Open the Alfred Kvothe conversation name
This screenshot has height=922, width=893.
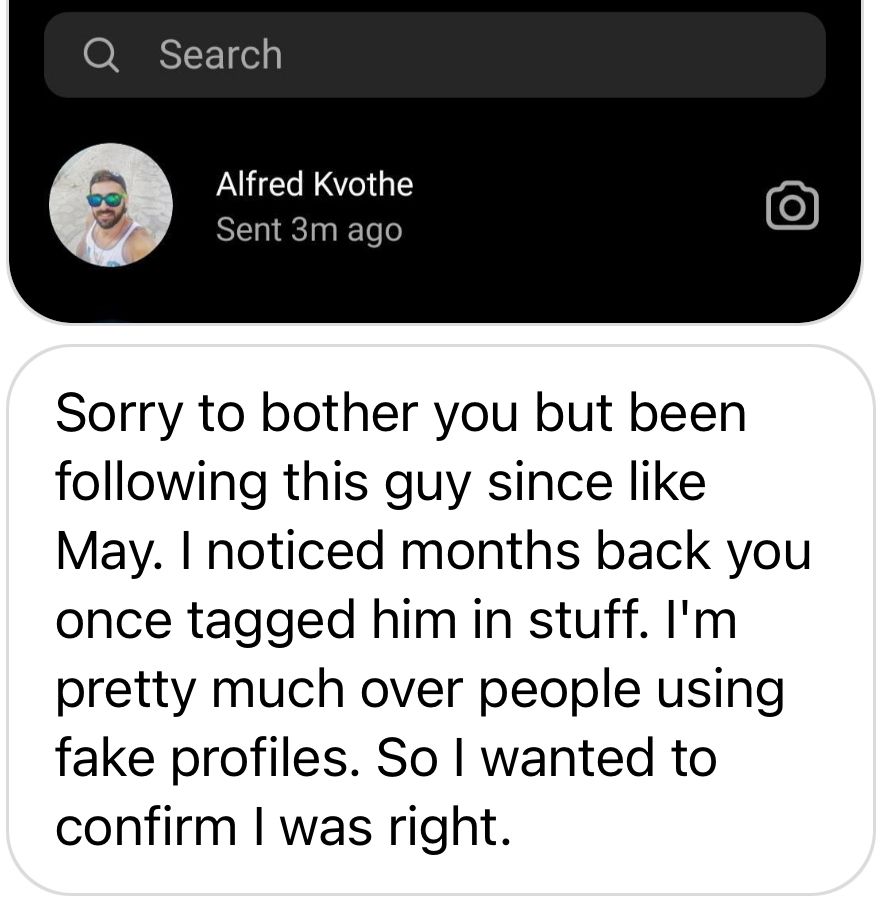315,184
